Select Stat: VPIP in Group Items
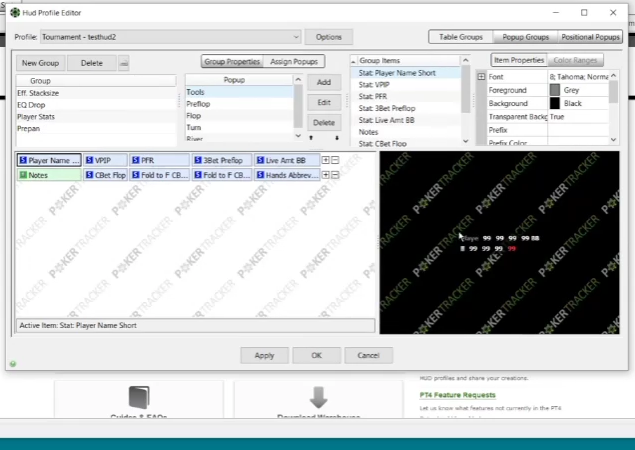Image resolution: width=635 pixels, height=450 pixels. pyautogui.click(x=405, y=85)
